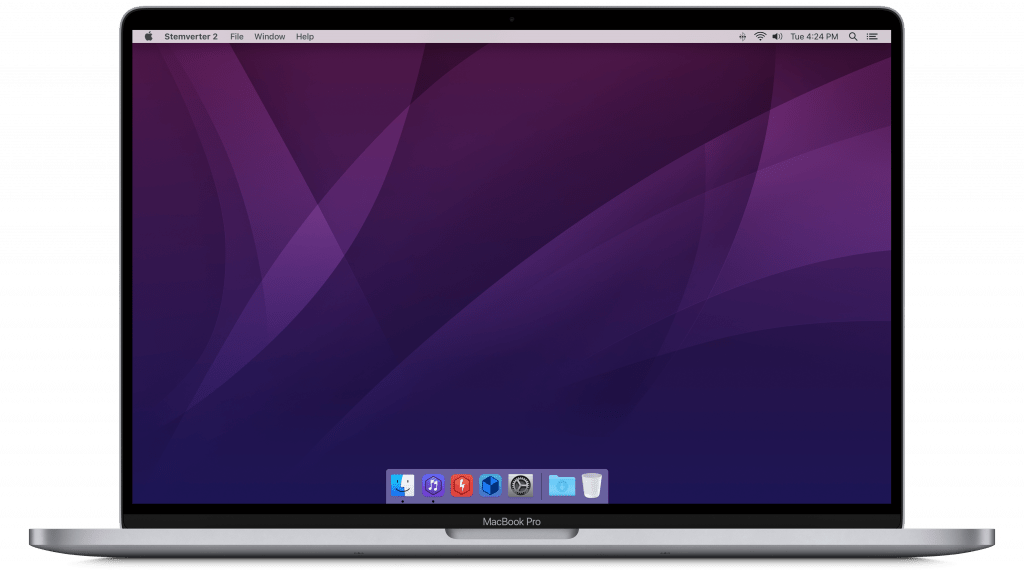Open the Help menu
Screen dimensions: 1024x570
point(305,37)
